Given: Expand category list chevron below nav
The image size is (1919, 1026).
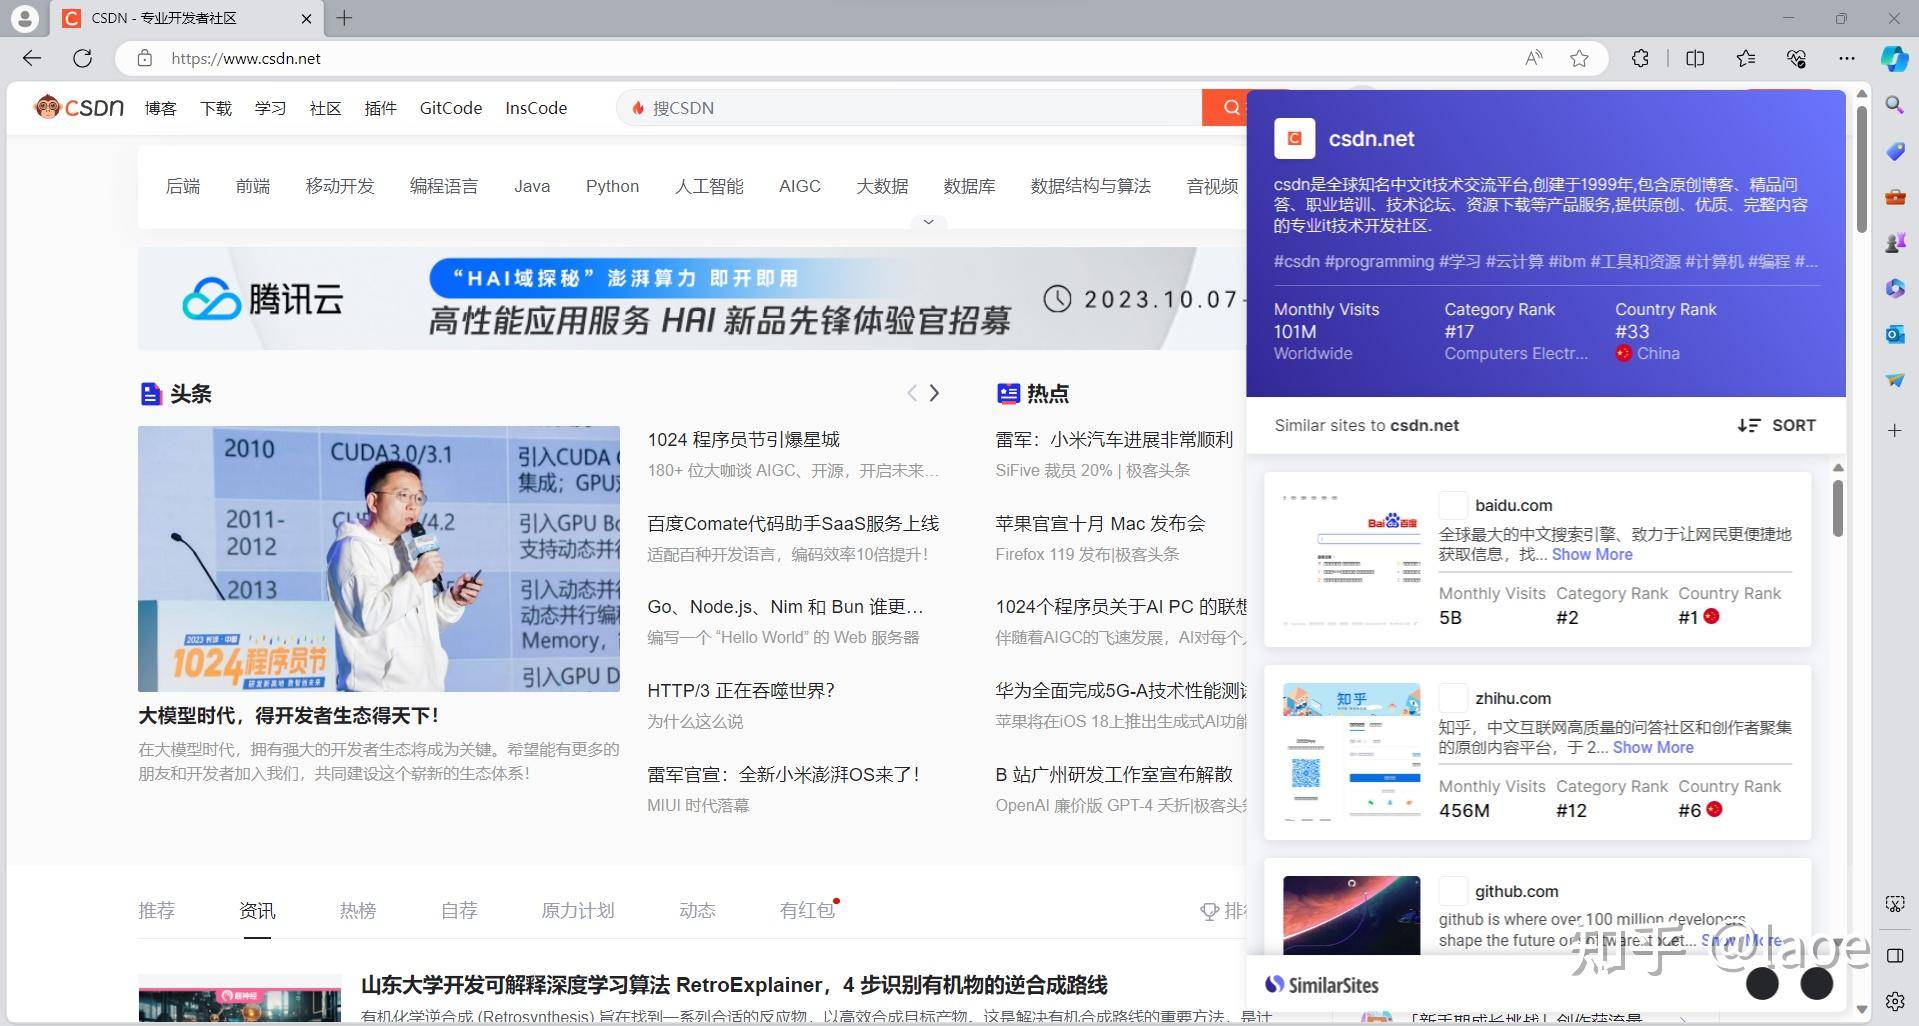Looking at the screenshot, I should [928, 222].
